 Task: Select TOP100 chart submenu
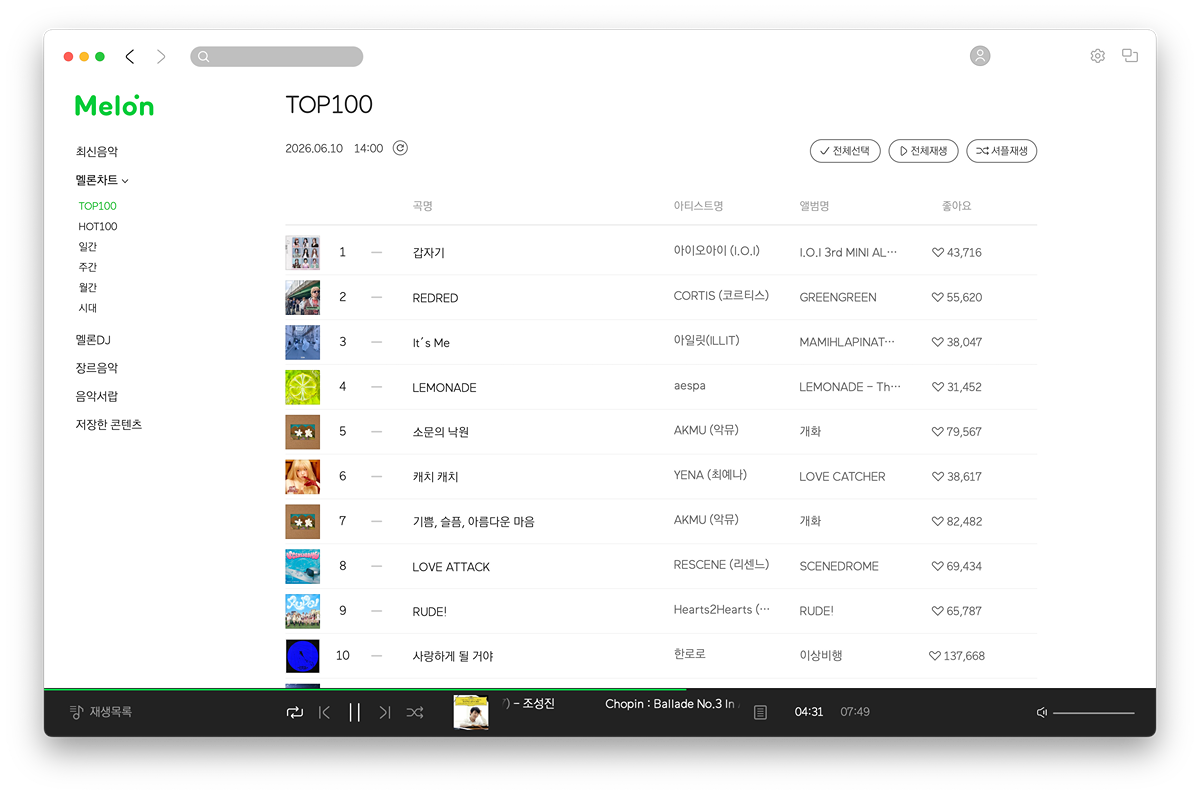[x=98, y=206]
